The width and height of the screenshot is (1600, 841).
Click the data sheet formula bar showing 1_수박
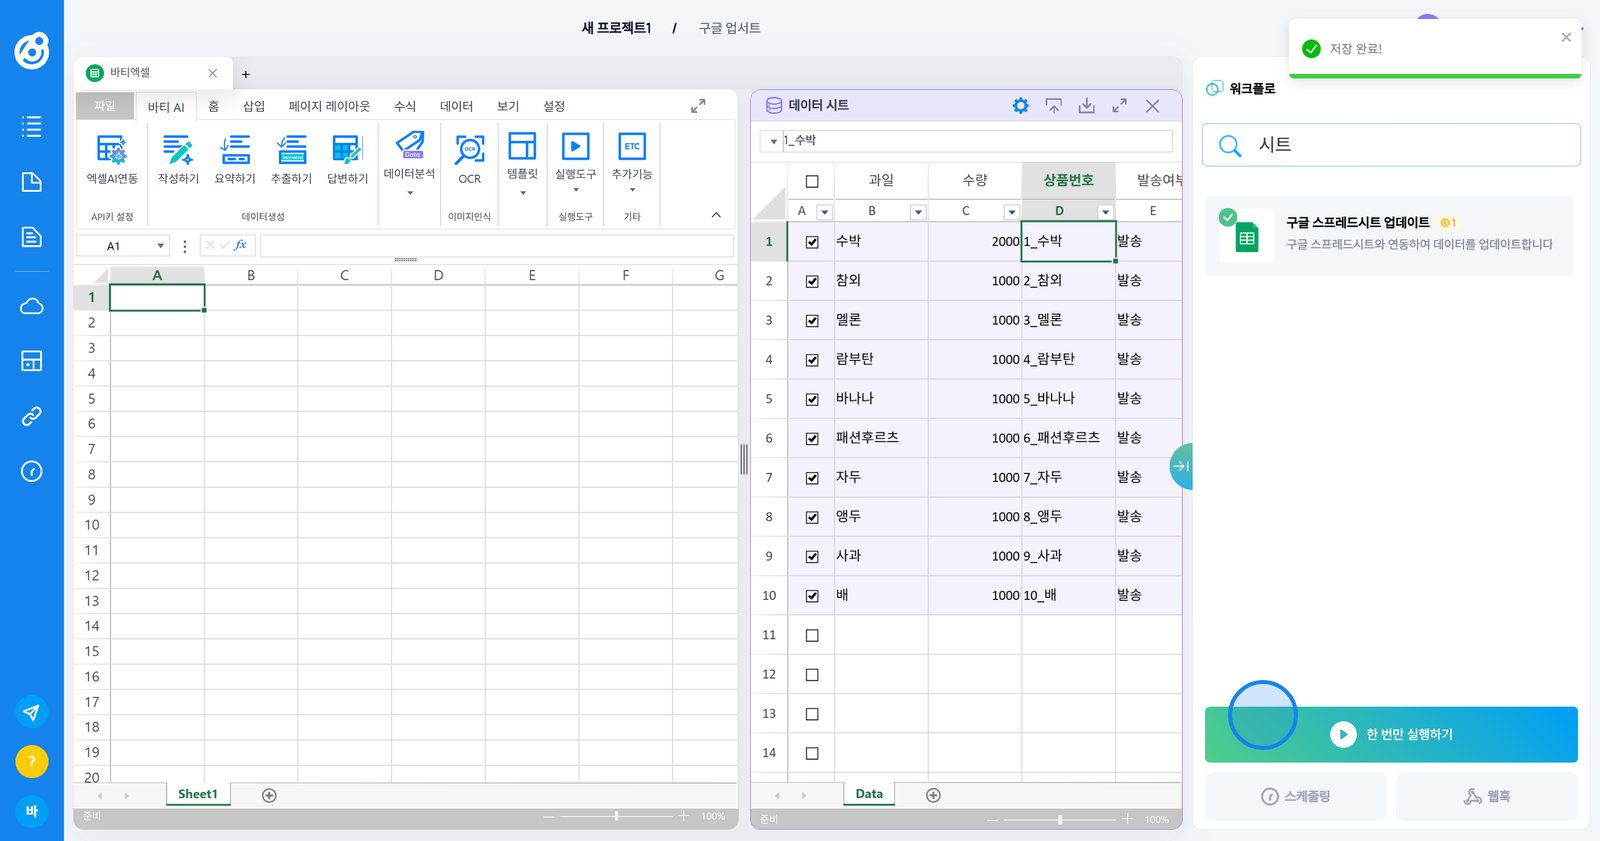click(x=976, y=141)
